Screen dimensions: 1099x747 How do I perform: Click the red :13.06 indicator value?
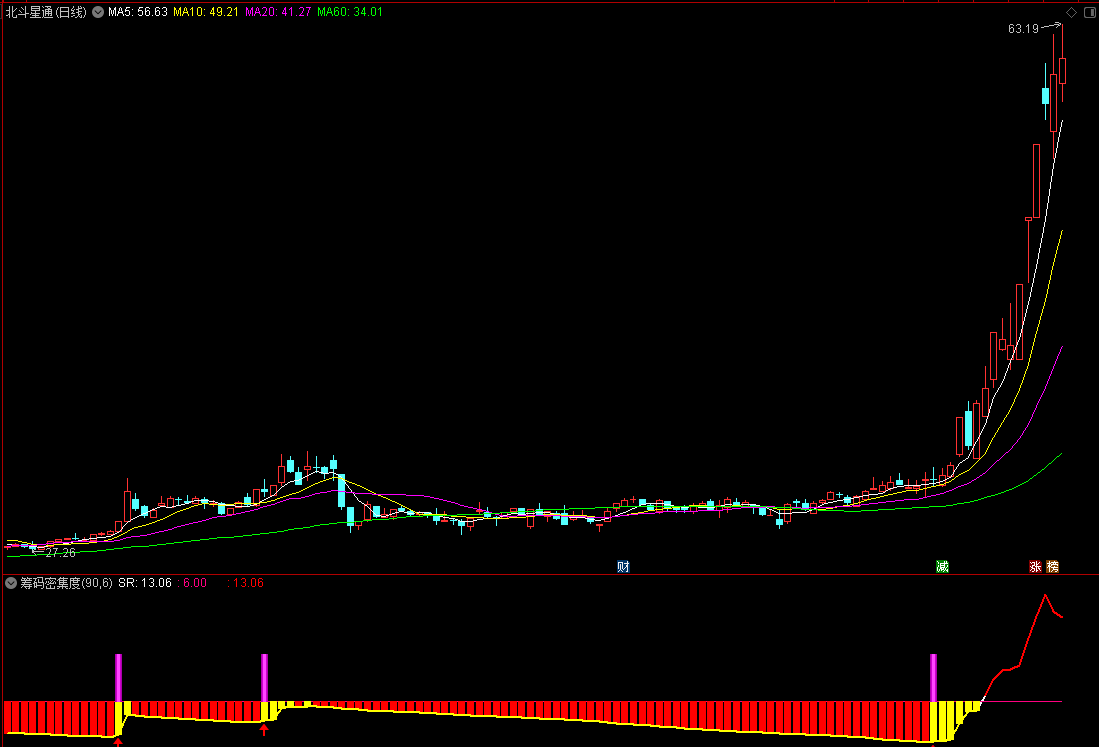pyautogui.click(x=245, y=583)
